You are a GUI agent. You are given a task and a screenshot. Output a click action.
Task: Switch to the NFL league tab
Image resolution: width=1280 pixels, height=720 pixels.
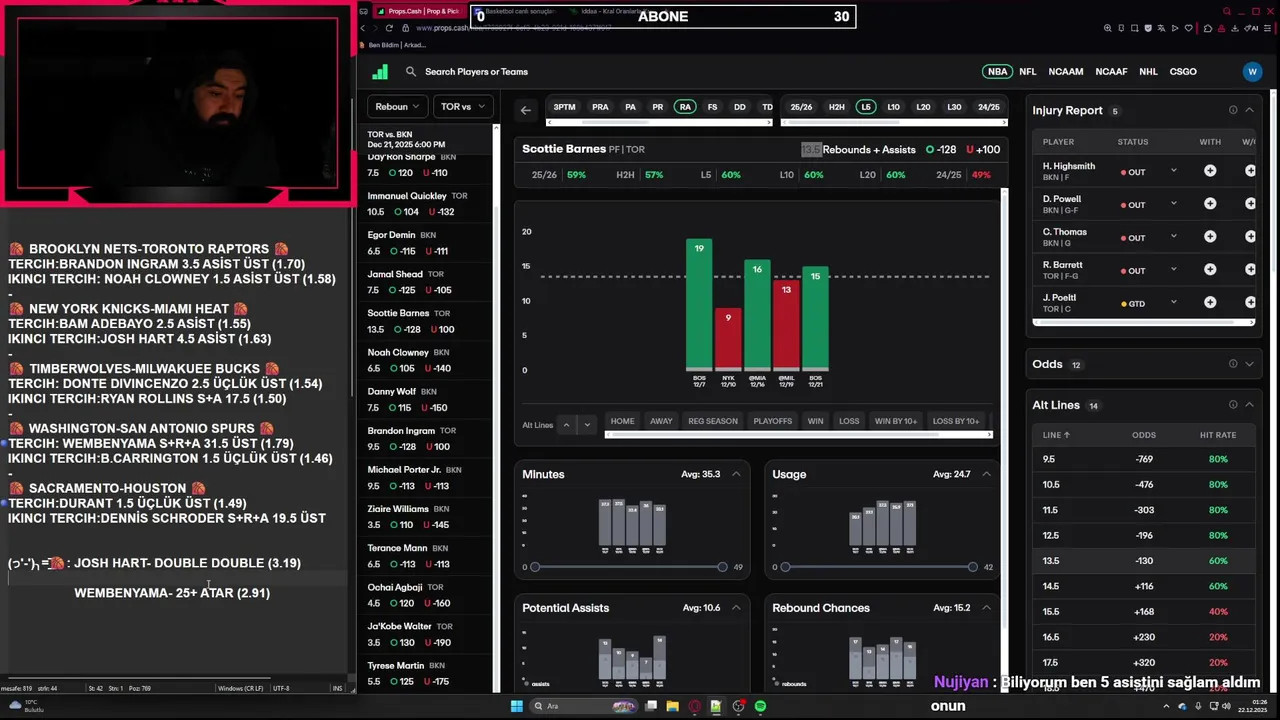point(1028,72)
